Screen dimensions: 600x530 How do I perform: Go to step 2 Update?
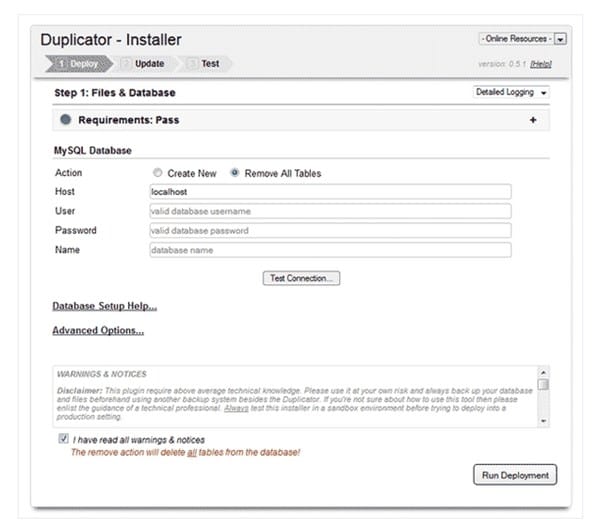click(x=144, y=64)
